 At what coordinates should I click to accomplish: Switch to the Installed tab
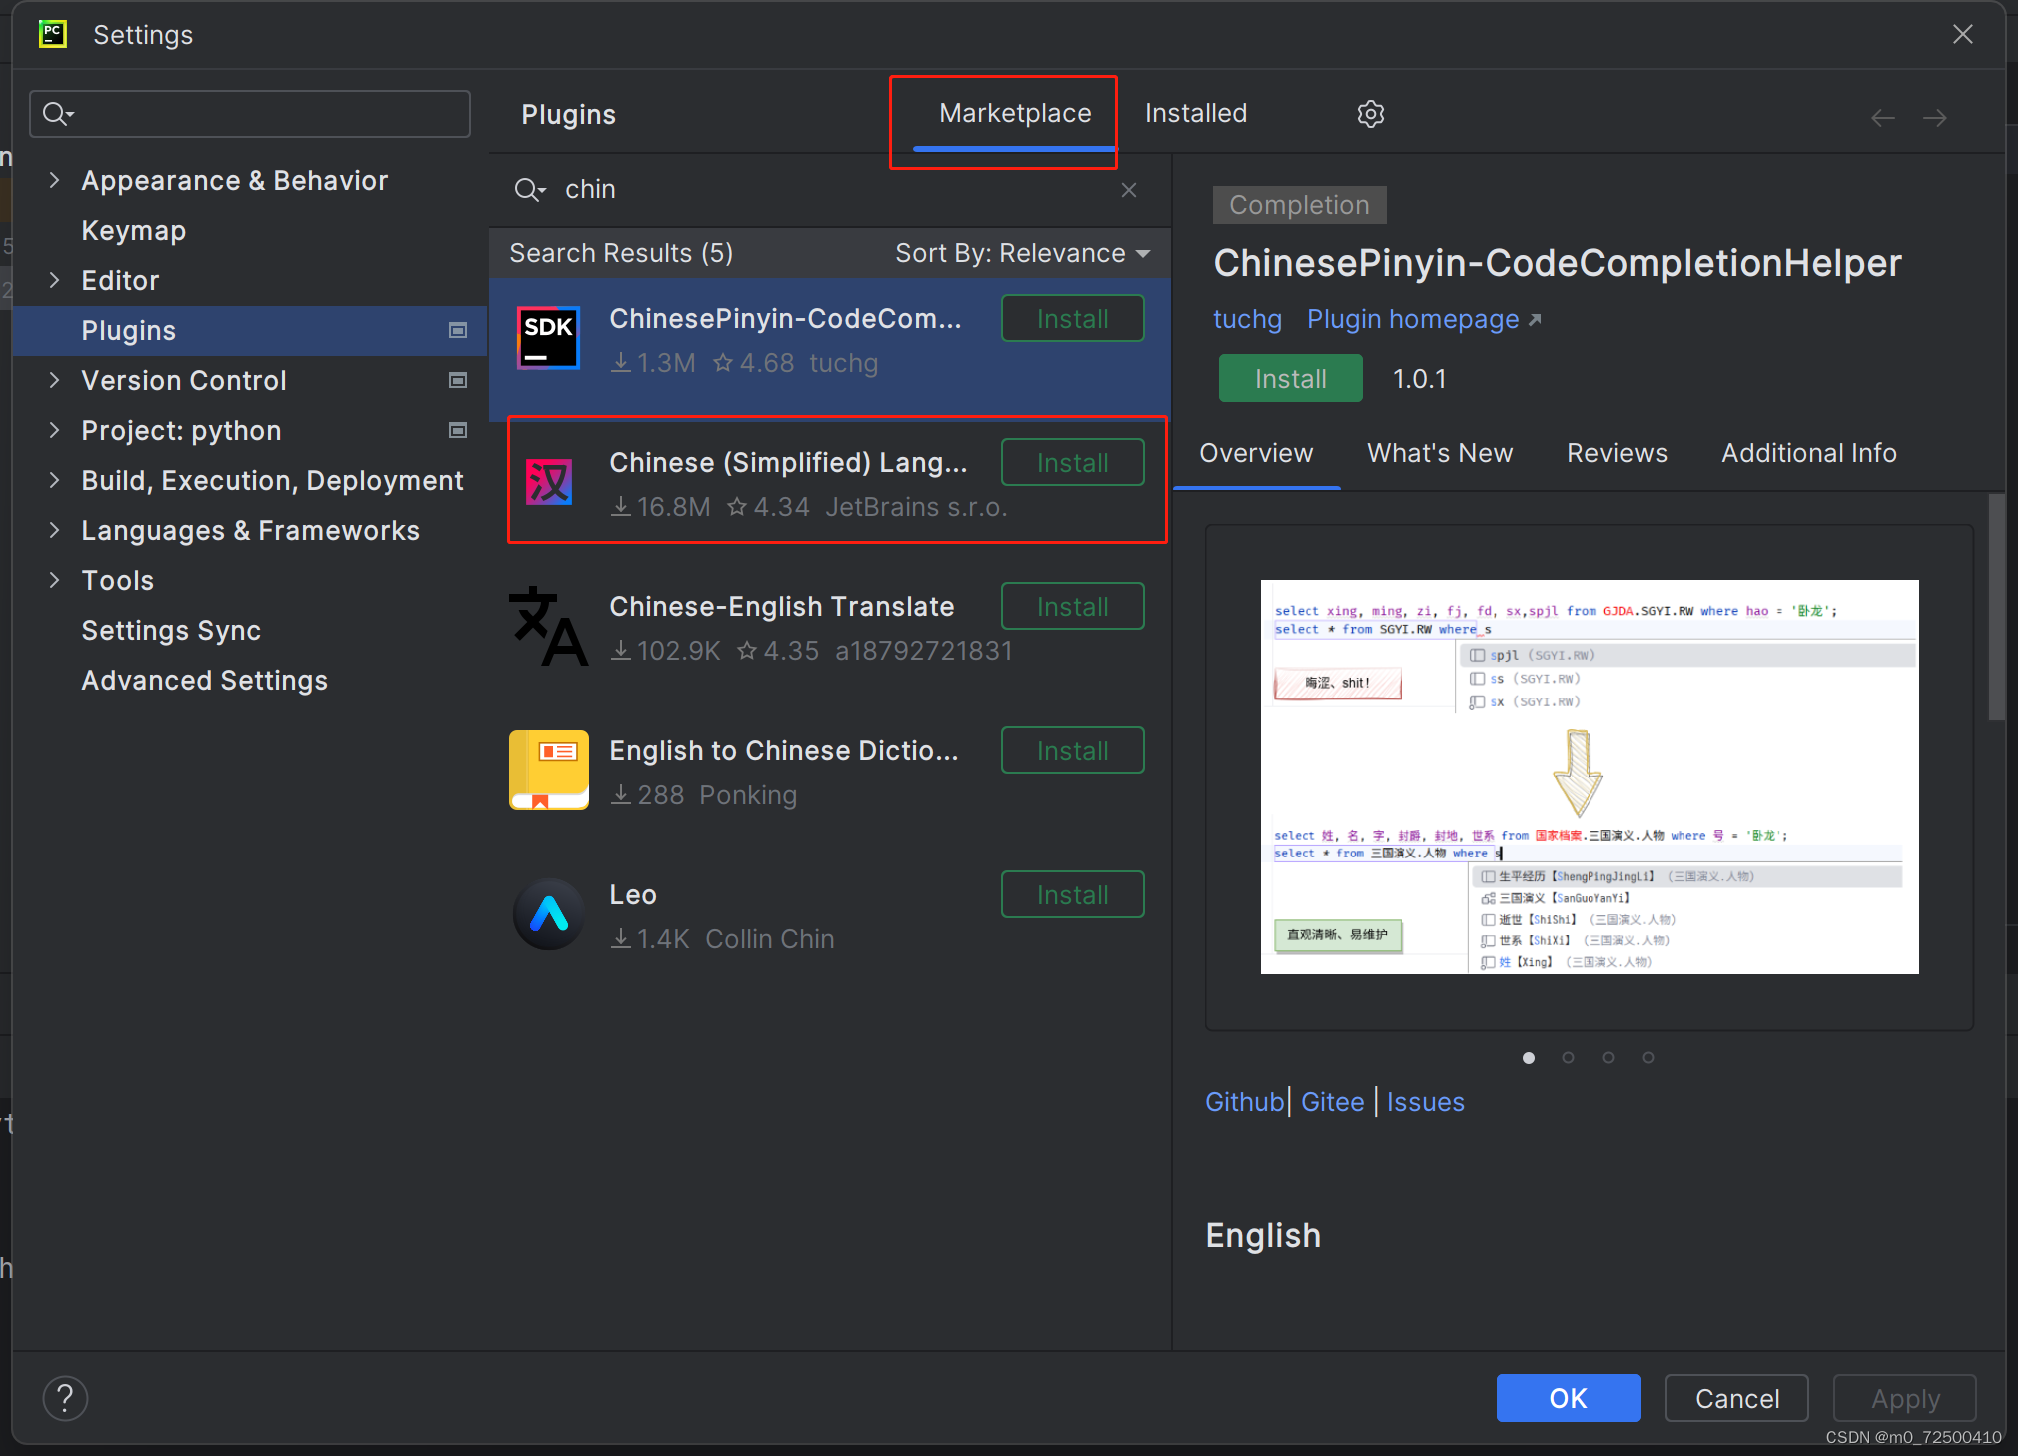(x=1195, y=114)
